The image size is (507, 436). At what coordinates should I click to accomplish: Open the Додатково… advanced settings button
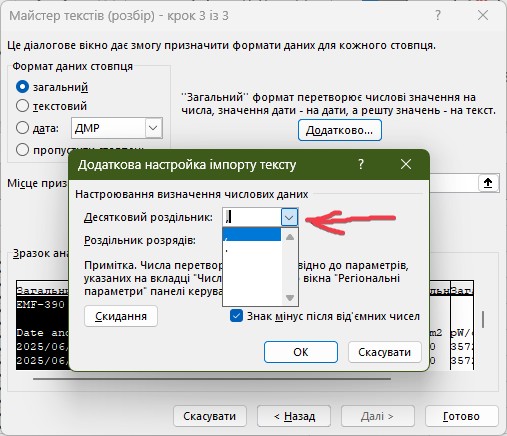339,130
